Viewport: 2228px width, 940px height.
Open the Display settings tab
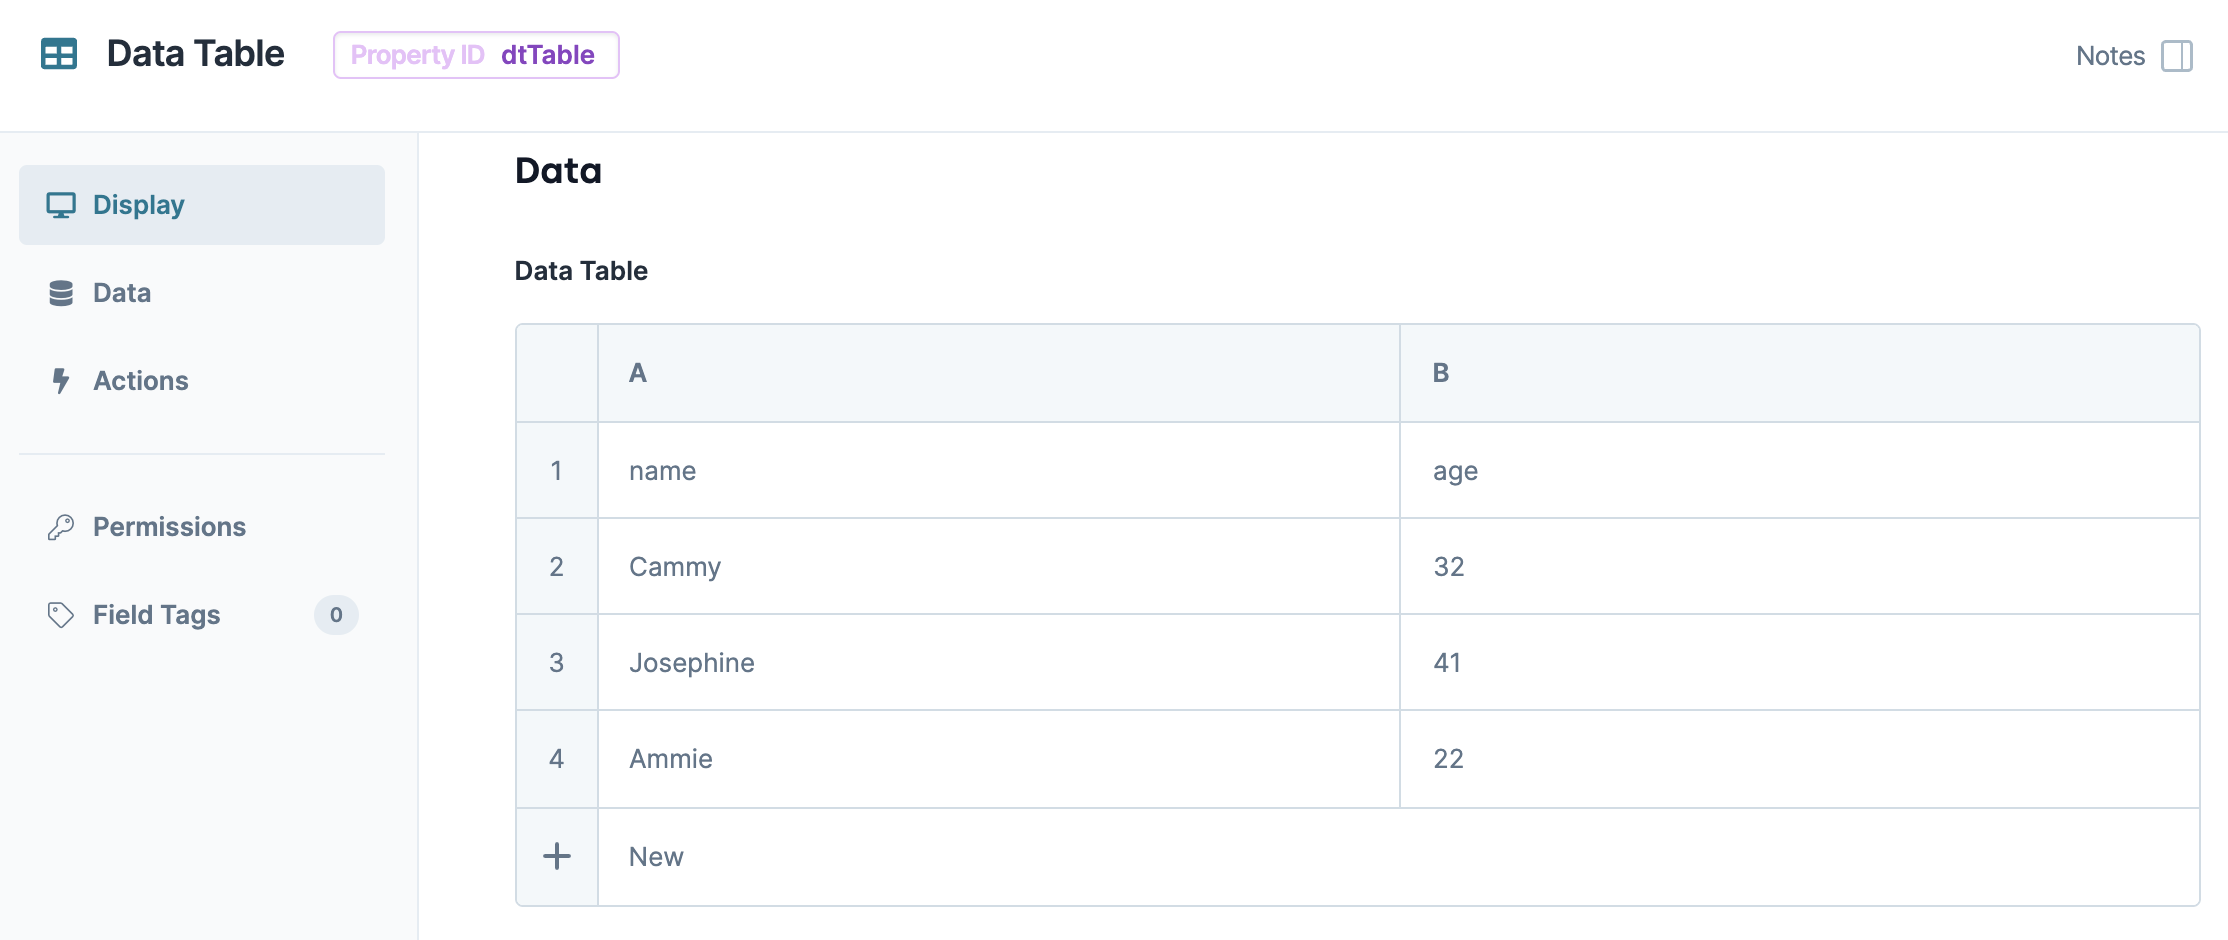tap(202, 205)
